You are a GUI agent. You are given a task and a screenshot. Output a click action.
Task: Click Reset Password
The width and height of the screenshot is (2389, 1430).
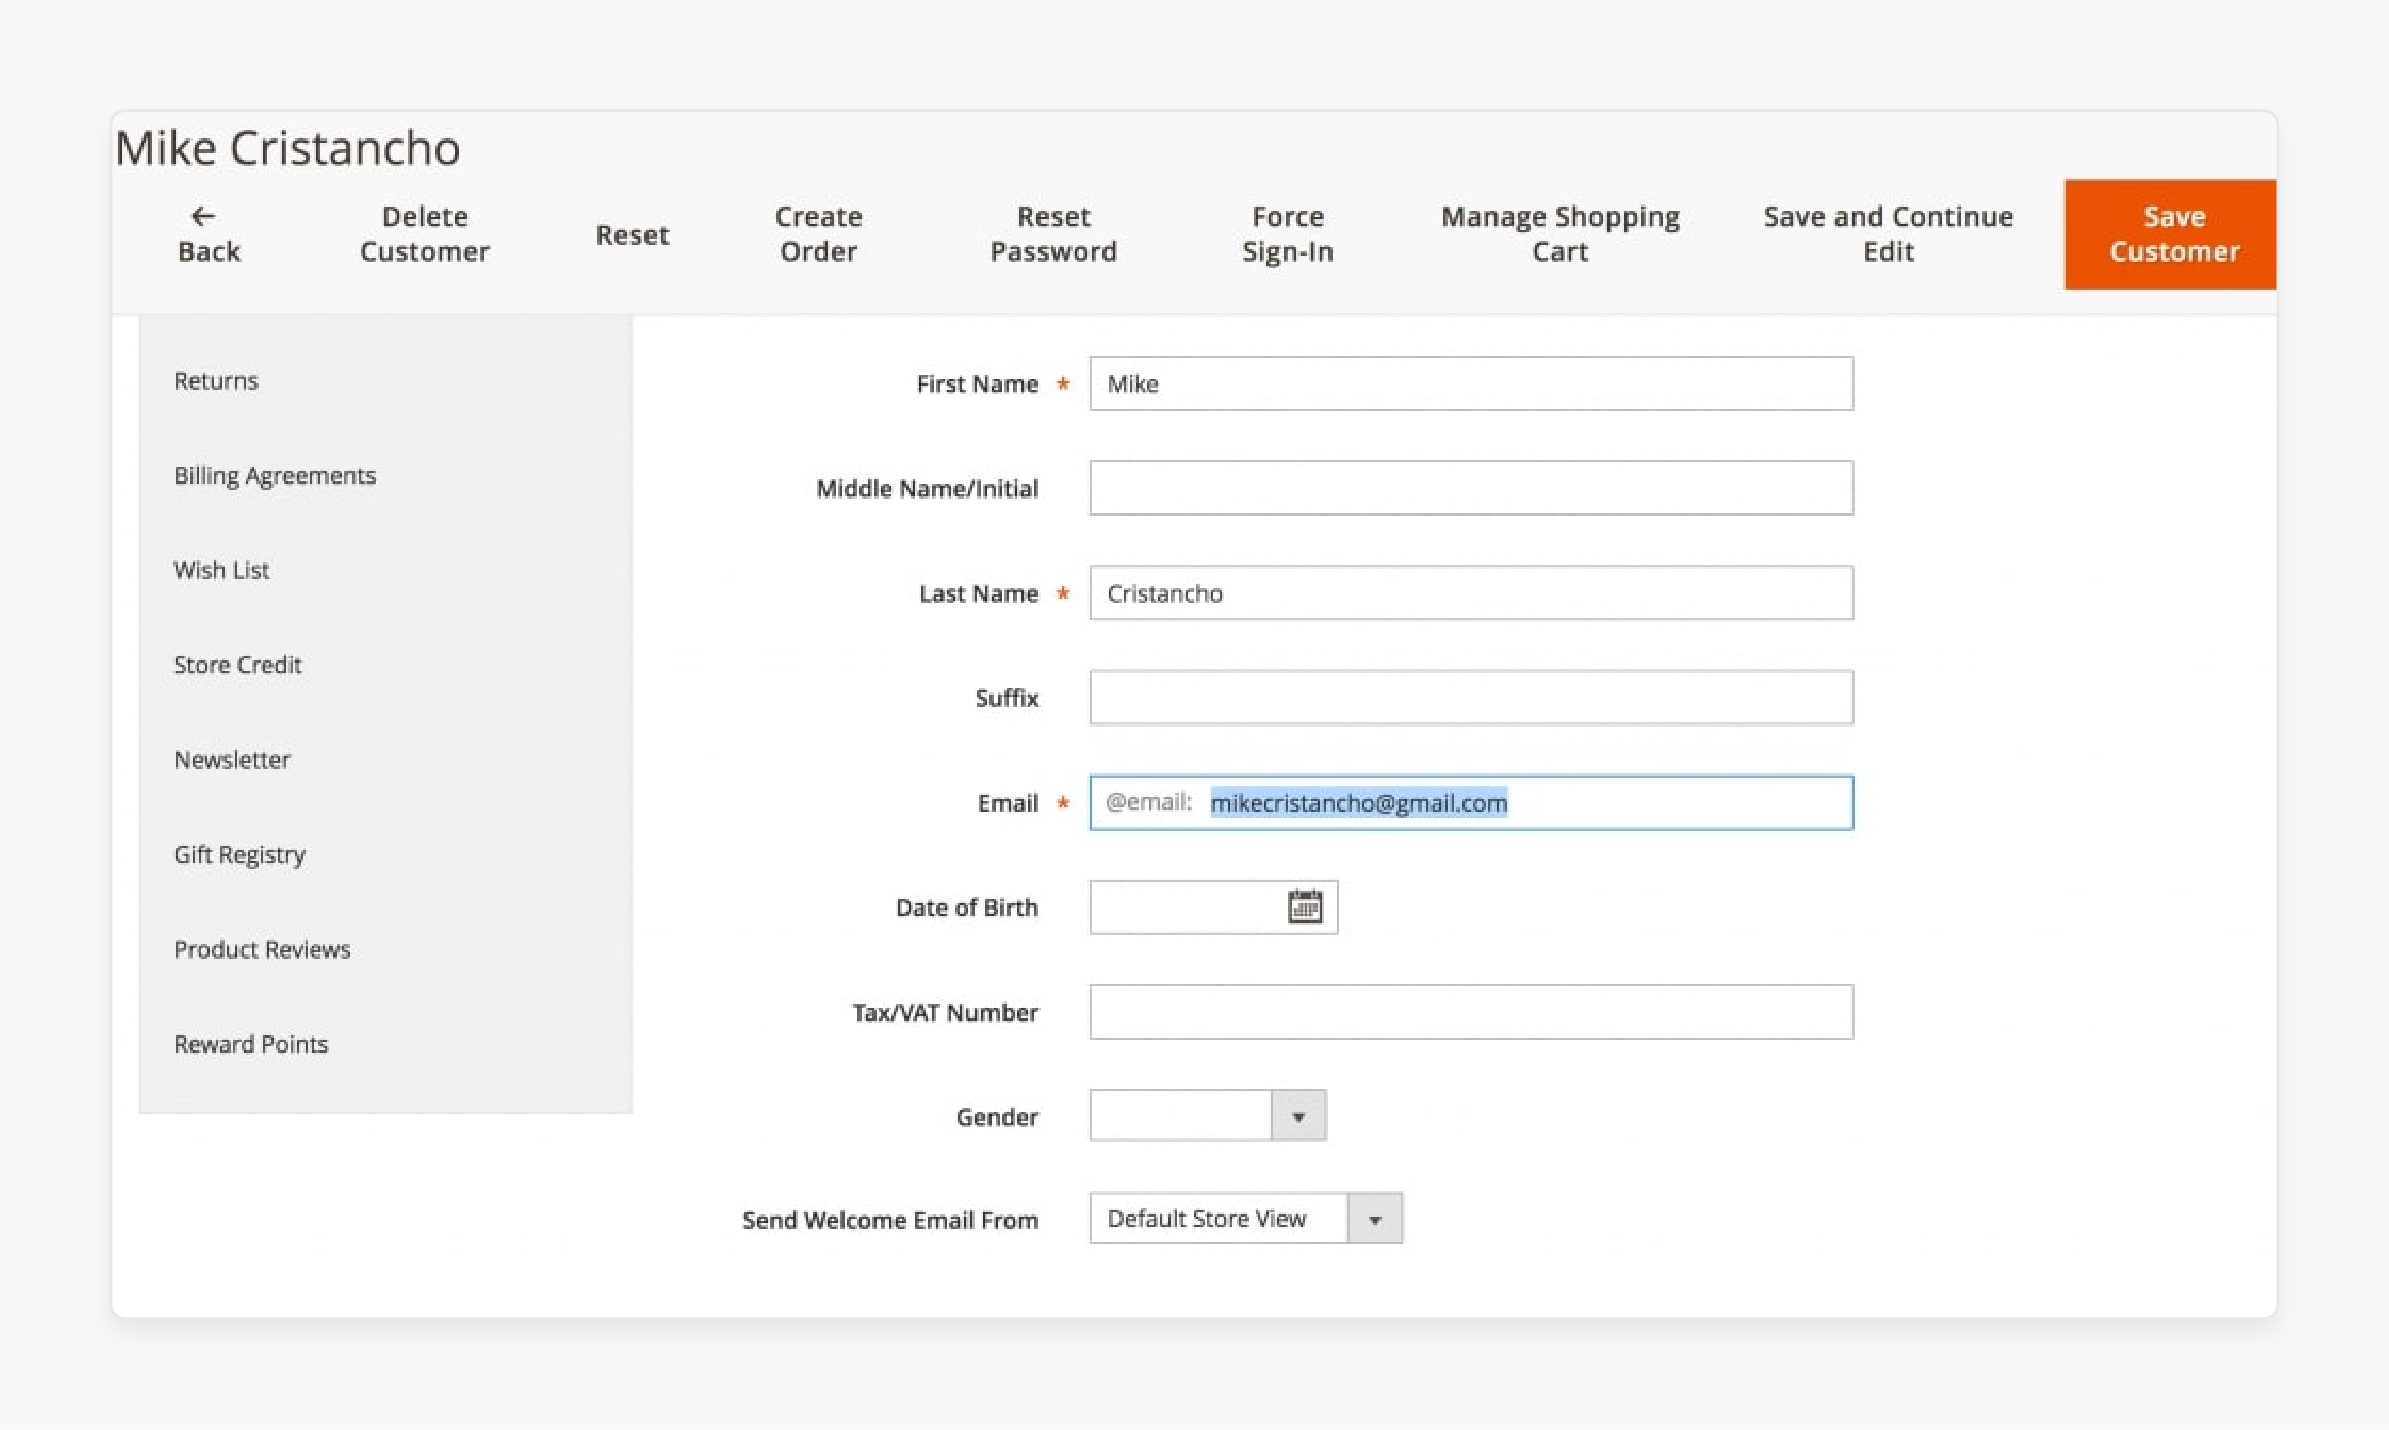[x=1053, y=234]
